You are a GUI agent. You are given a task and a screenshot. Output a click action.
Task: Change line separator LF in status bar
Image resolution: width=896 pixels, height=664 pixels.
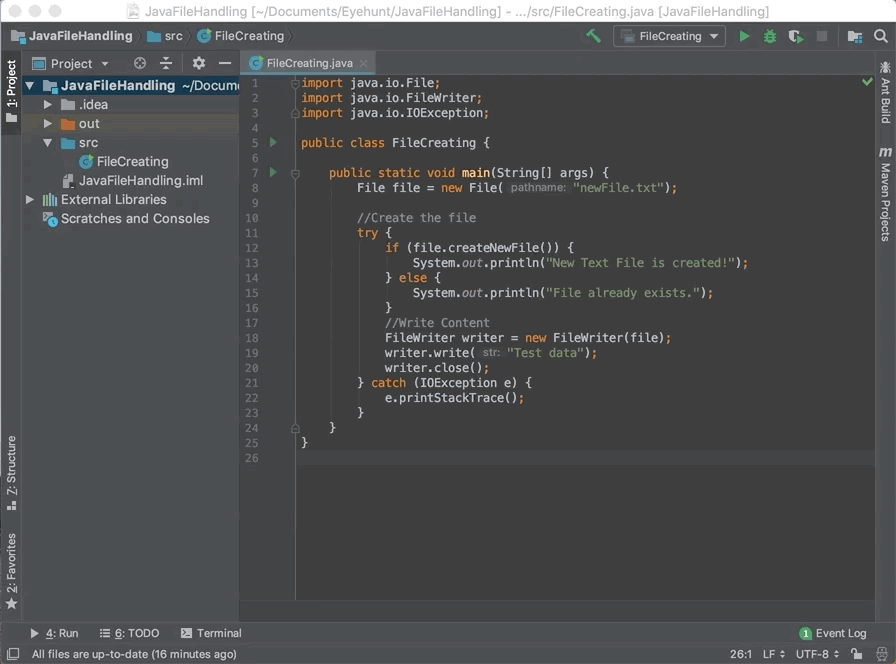point(774,654)
